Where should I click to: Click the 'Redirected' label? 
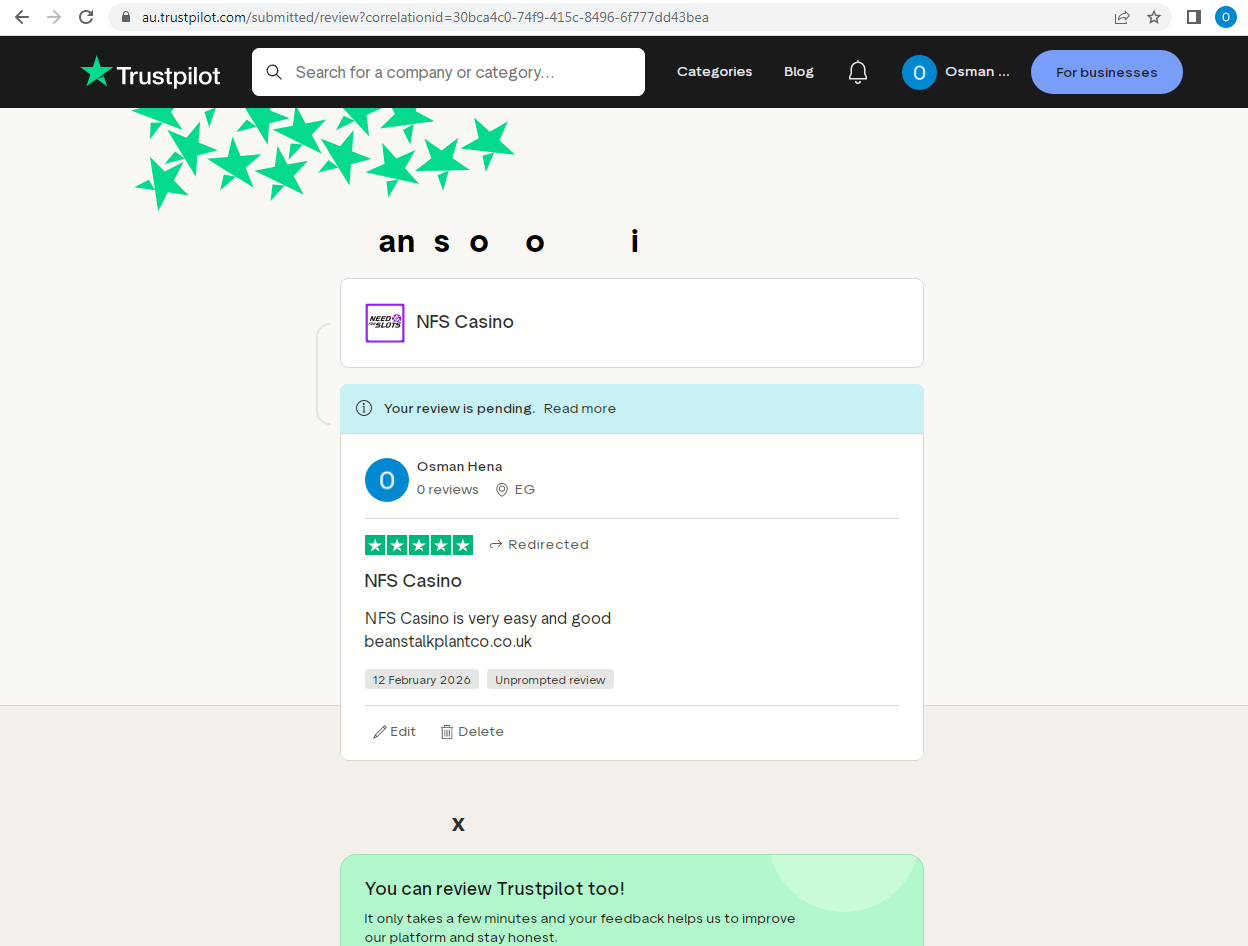548,545
